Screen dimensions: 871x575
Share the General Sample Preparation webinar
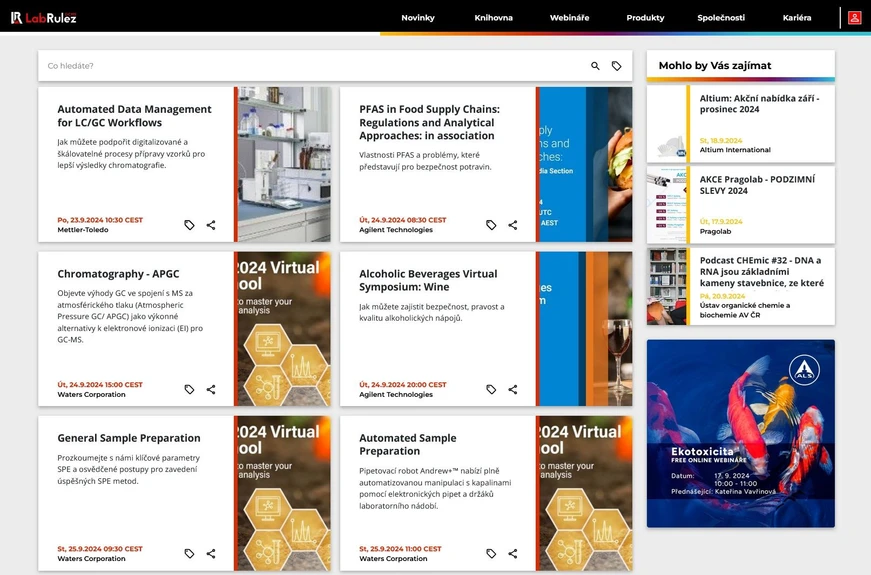coord(211,553)
